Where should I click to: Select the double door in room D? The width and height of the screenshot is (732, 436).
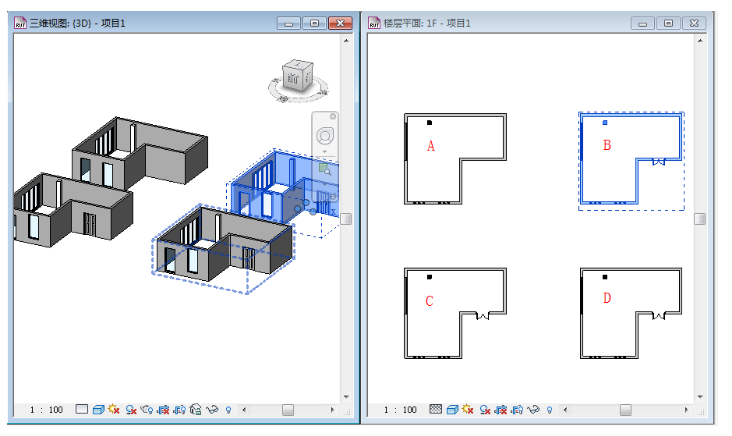(659, 316)
